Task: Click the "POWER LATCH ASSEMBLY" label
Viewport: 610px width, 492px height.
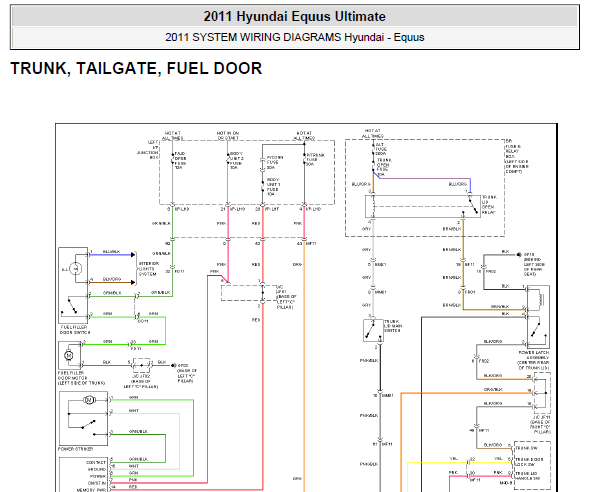Action: [x=534, y=355]
